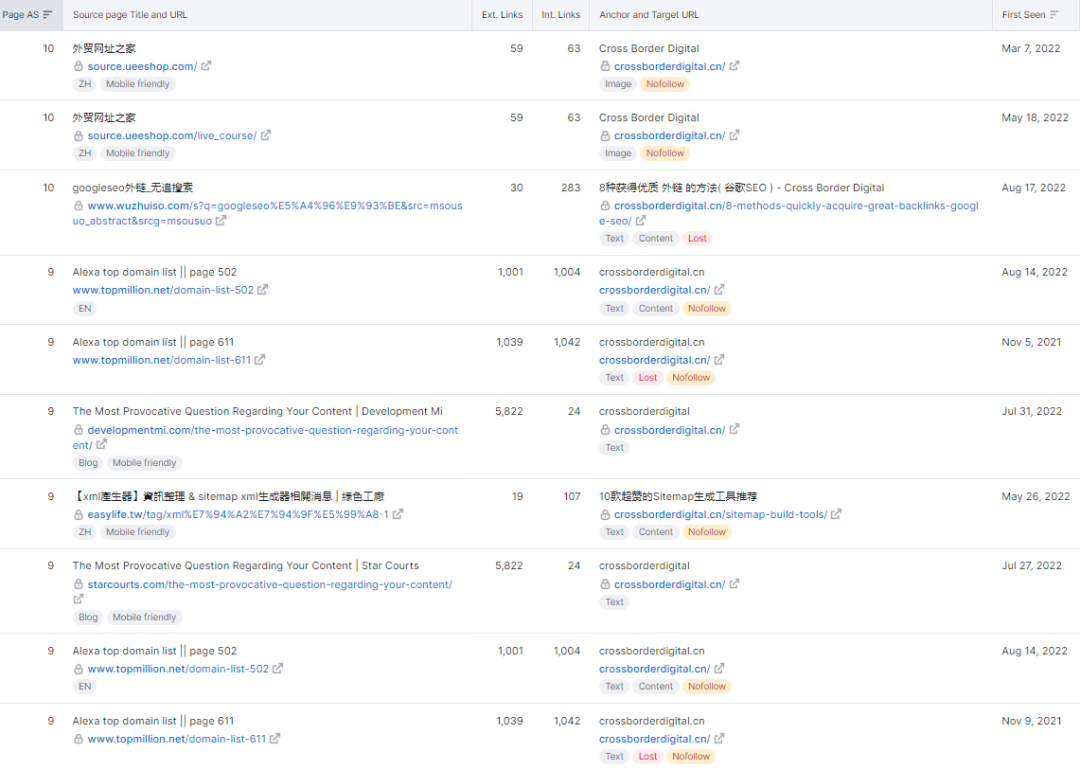Click external-link icon after easylife.tw source URL

[x=398, y=514]
